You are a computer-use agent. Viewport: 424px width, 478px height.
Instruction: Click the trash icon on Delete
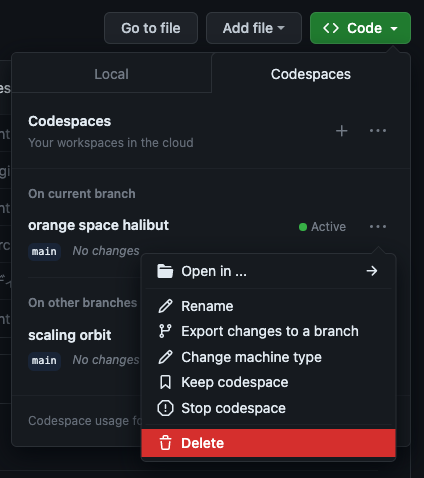[x=165, y=443]
